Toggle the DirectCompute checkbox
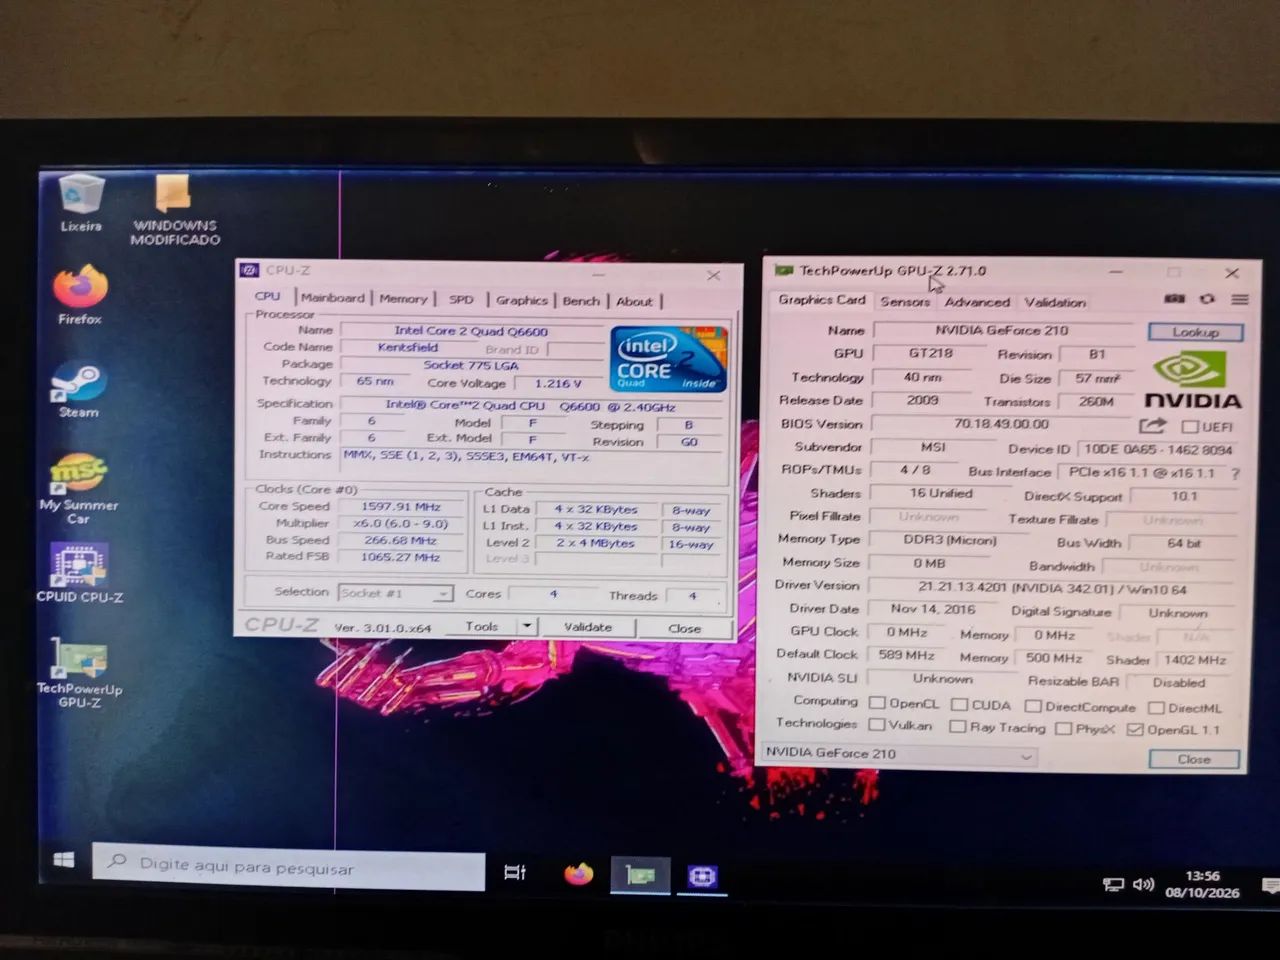This screenshot has width=1280, height=960. pyautogui.click(x=1033, y=707)
